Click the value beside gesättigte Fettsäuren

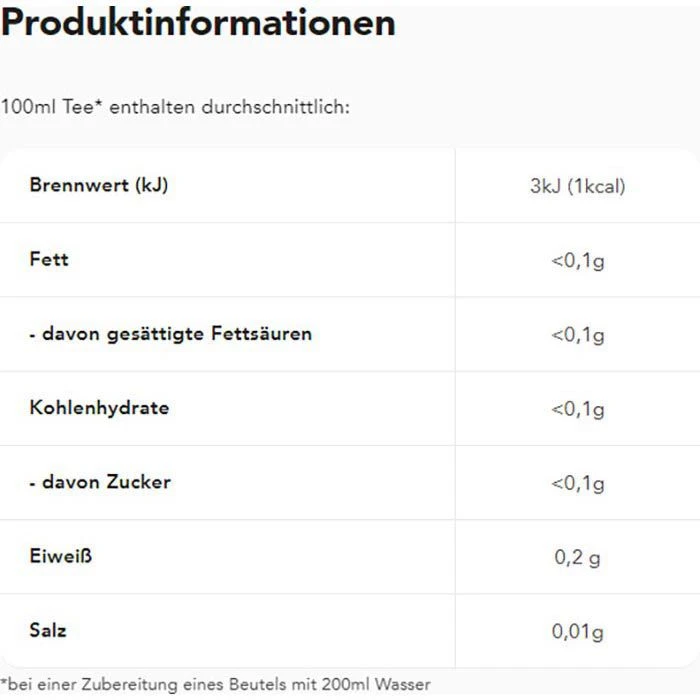point(577,335)
